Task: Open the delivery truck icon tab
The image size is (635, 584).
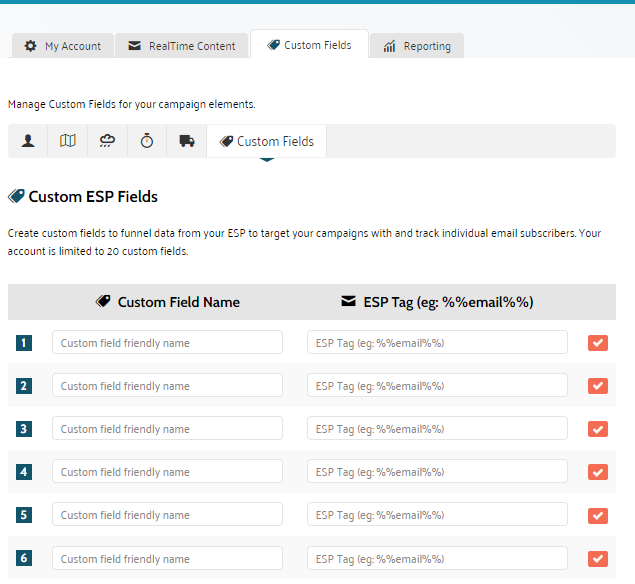Action: pyautogui.click(x=187, y=141)
